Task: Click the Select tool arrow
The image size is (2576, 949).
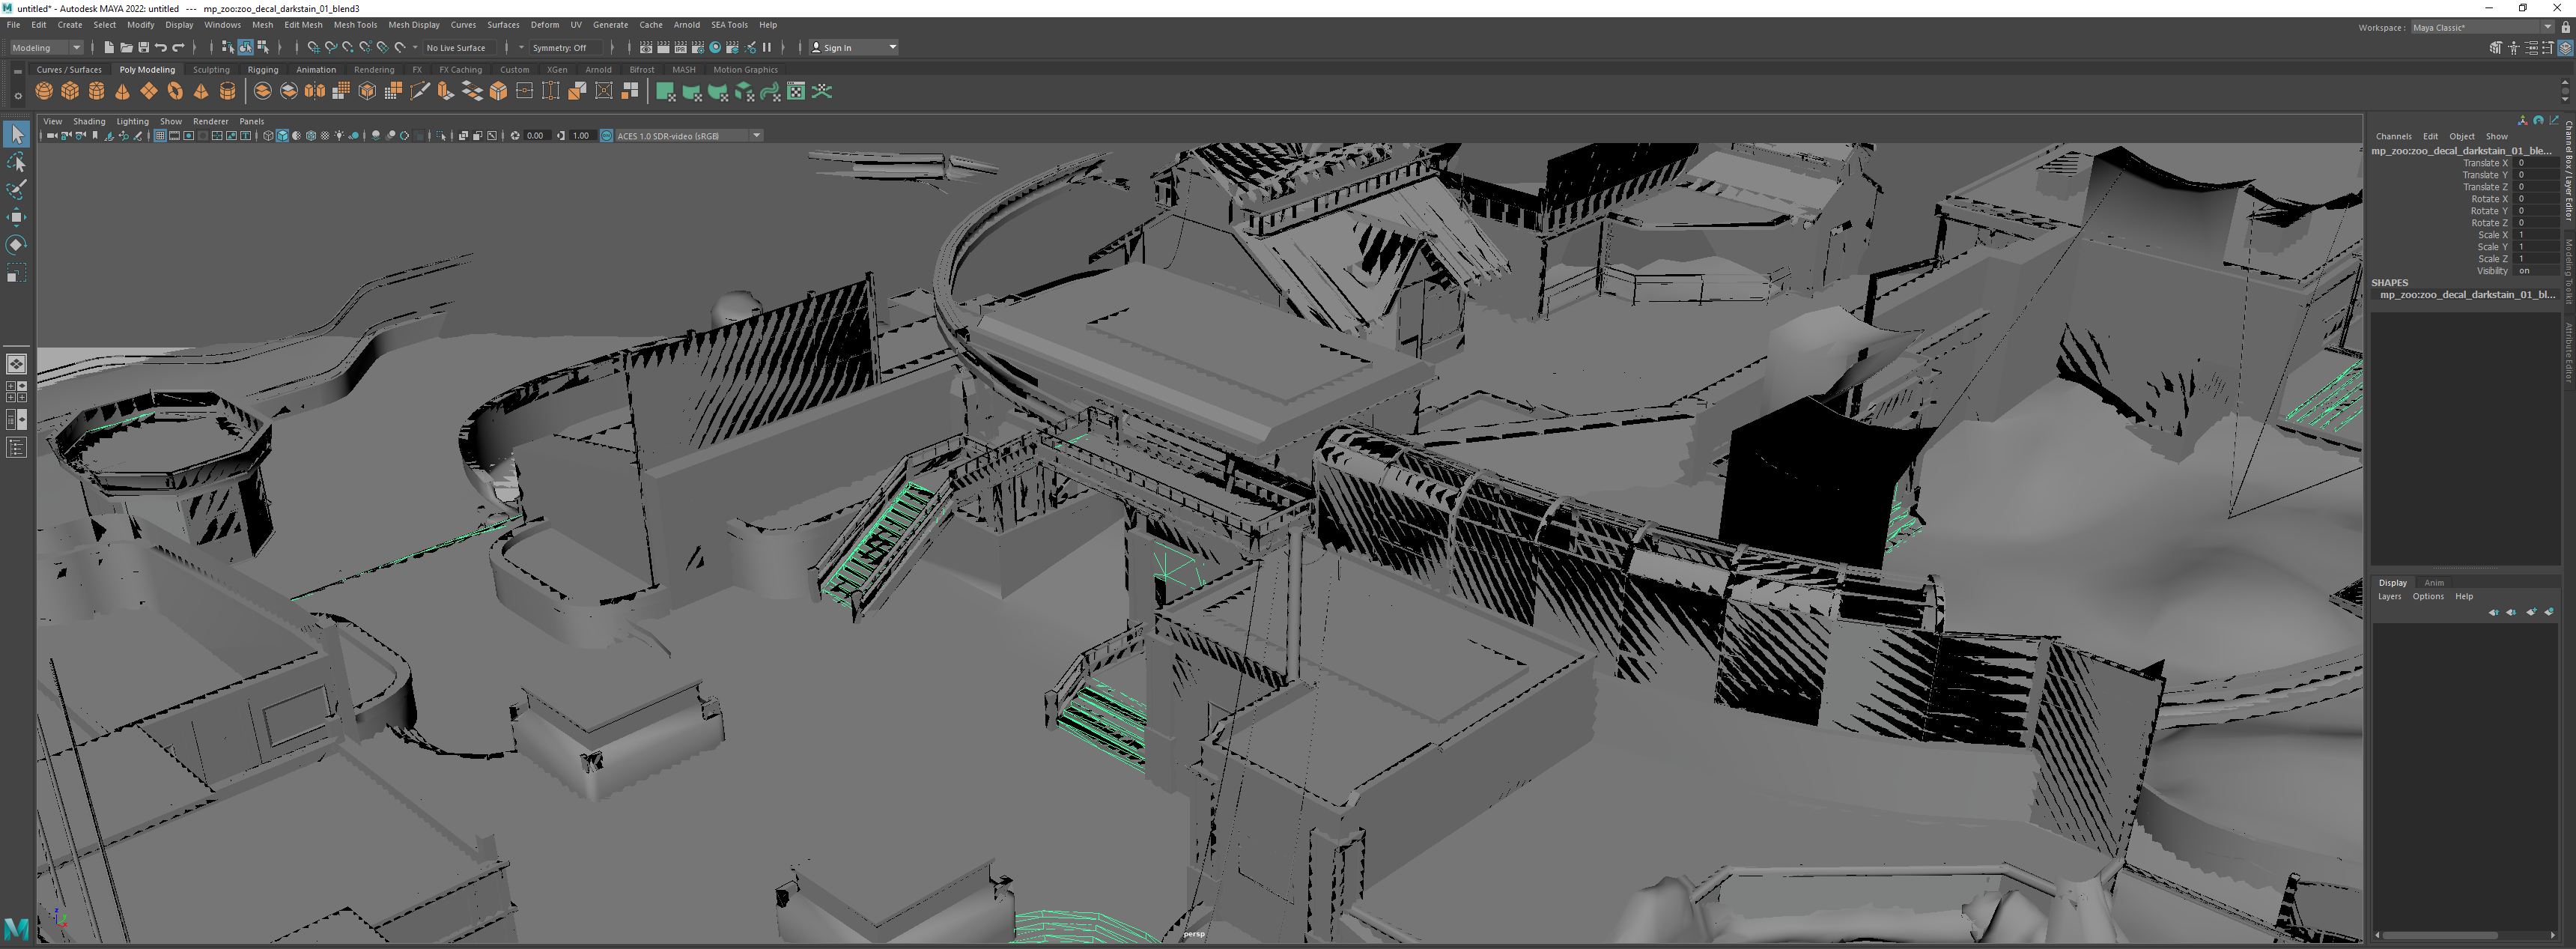Action: point(16,134)
